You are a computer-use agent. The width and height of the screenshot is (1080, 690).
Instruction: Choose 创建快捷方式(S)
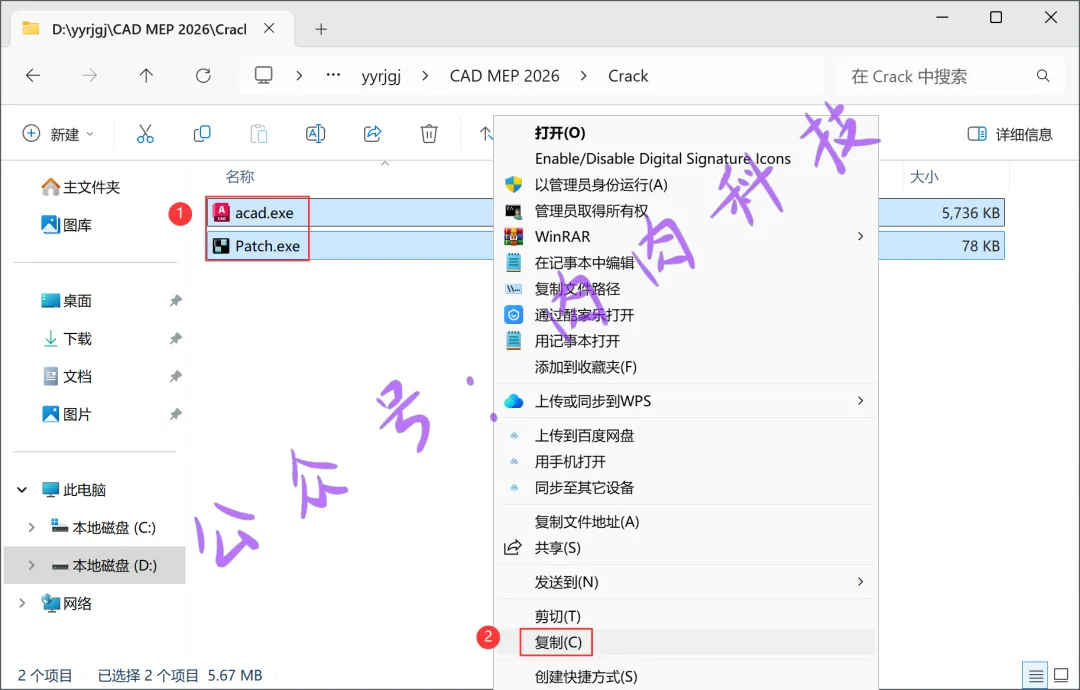586,677
